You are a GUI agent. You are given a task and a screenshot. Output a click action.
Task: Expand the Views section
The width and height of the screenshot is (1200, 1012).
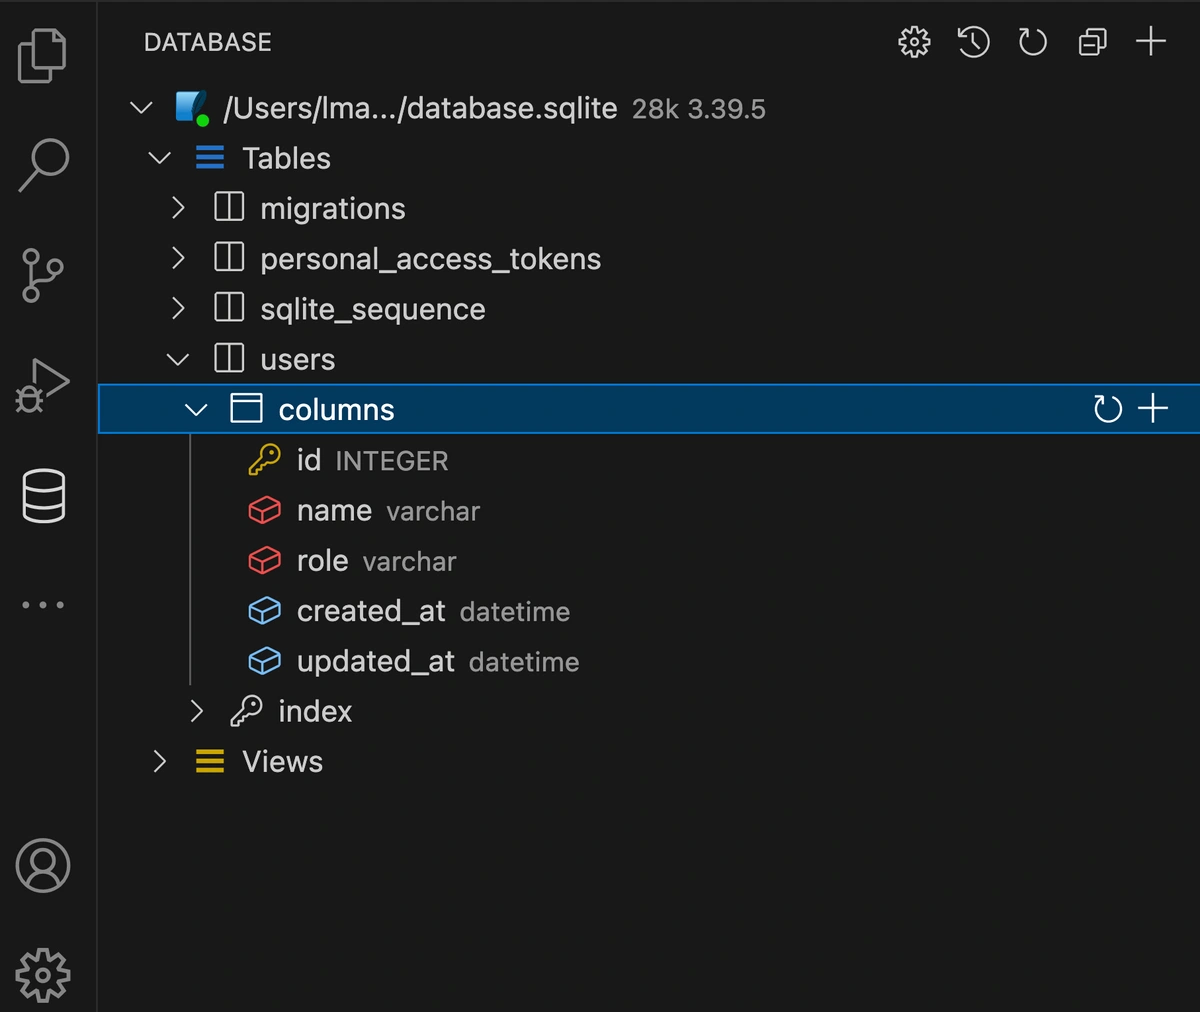click(160, 762)
